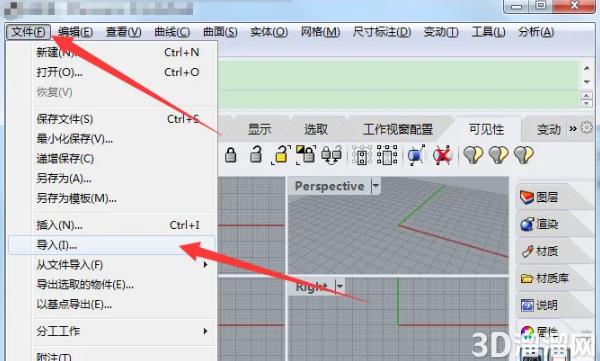
Task: Click the black-and-yellow isolate lock icon
Action: coord(306,155)
